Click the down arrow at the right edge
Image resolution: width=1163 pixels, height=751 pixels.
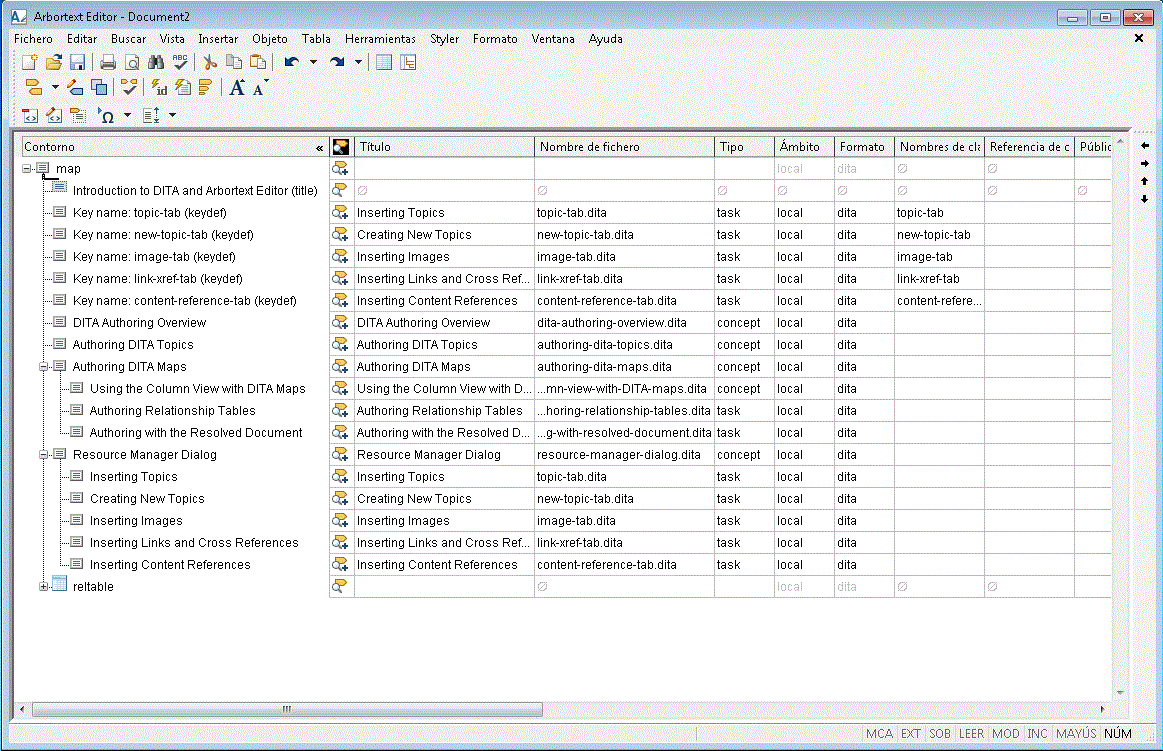coord(1144,199)
